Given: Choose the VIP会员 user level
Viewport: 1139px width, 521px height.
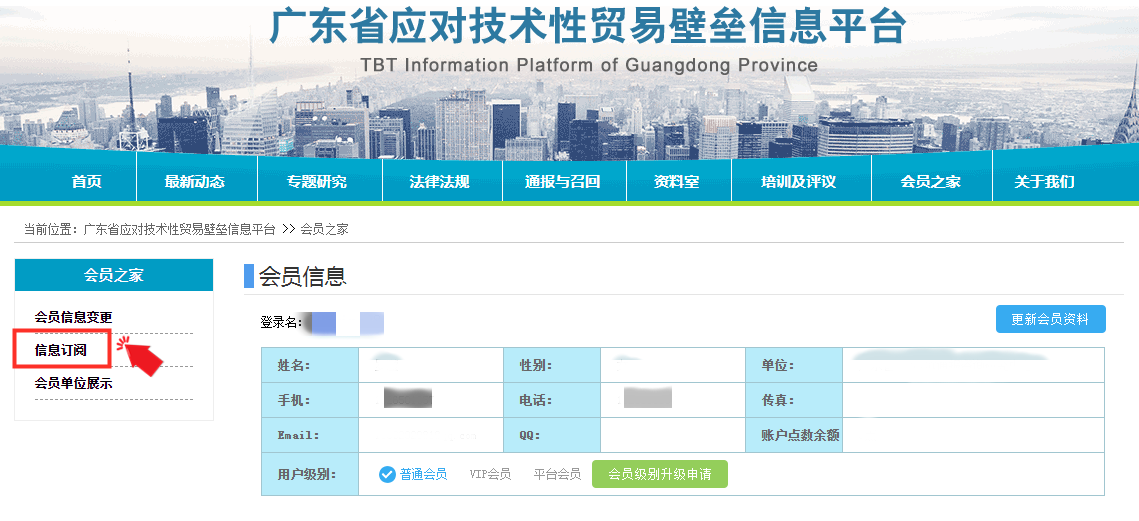Looking at the screenshot, I should (490, 474).
